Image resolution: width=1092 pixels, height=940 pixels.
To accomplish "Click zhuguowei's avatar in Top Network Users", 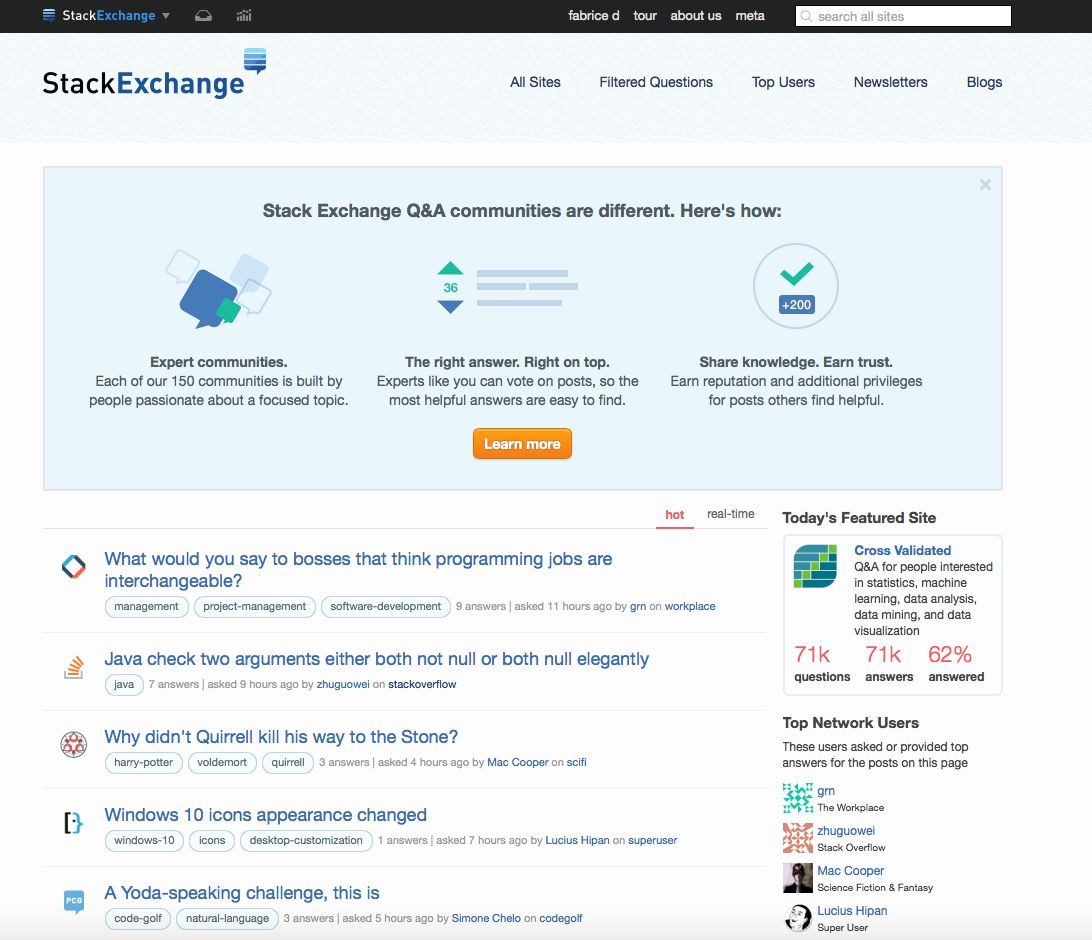I will [797, 838].
